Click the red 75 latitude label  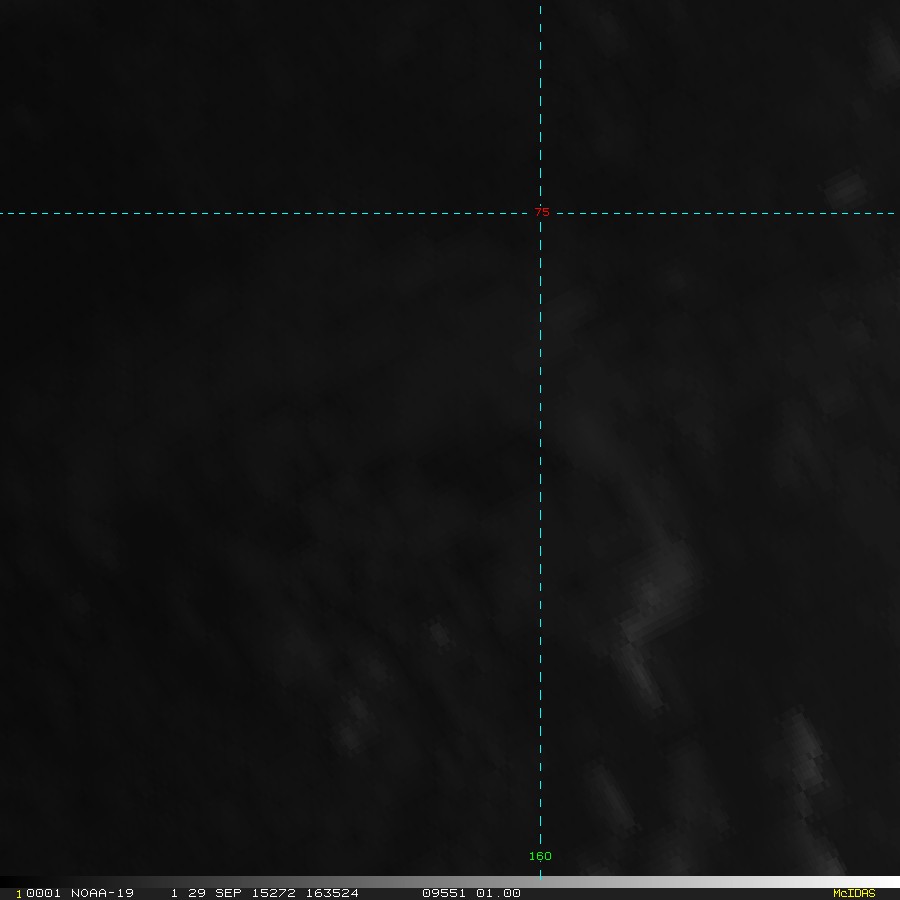[x=542, y=212]
